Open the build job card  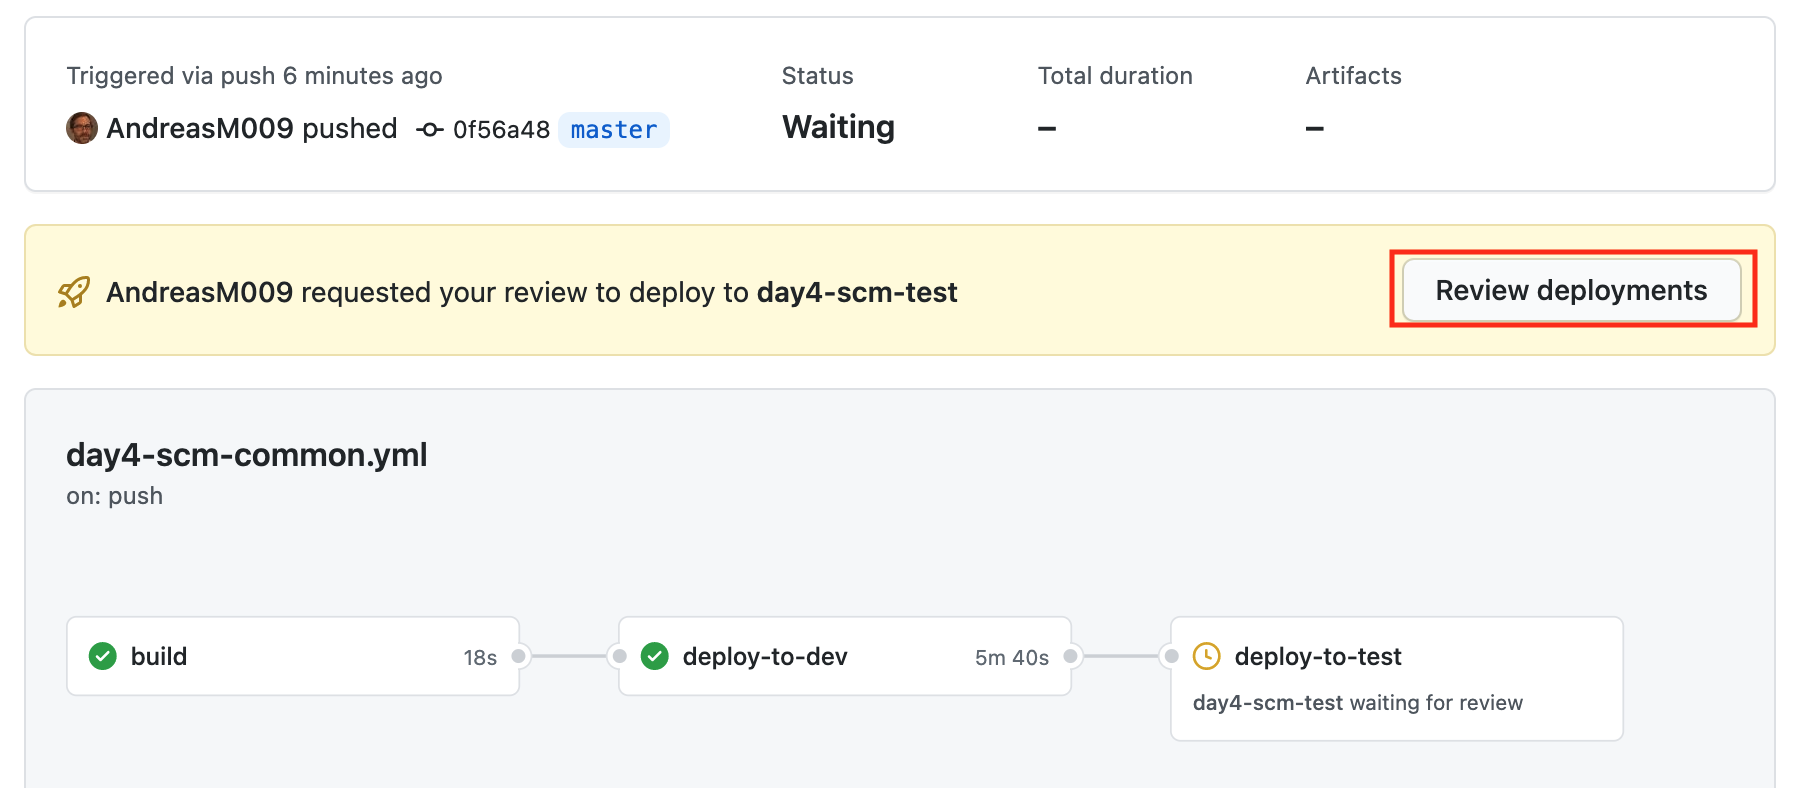point(293,656)
